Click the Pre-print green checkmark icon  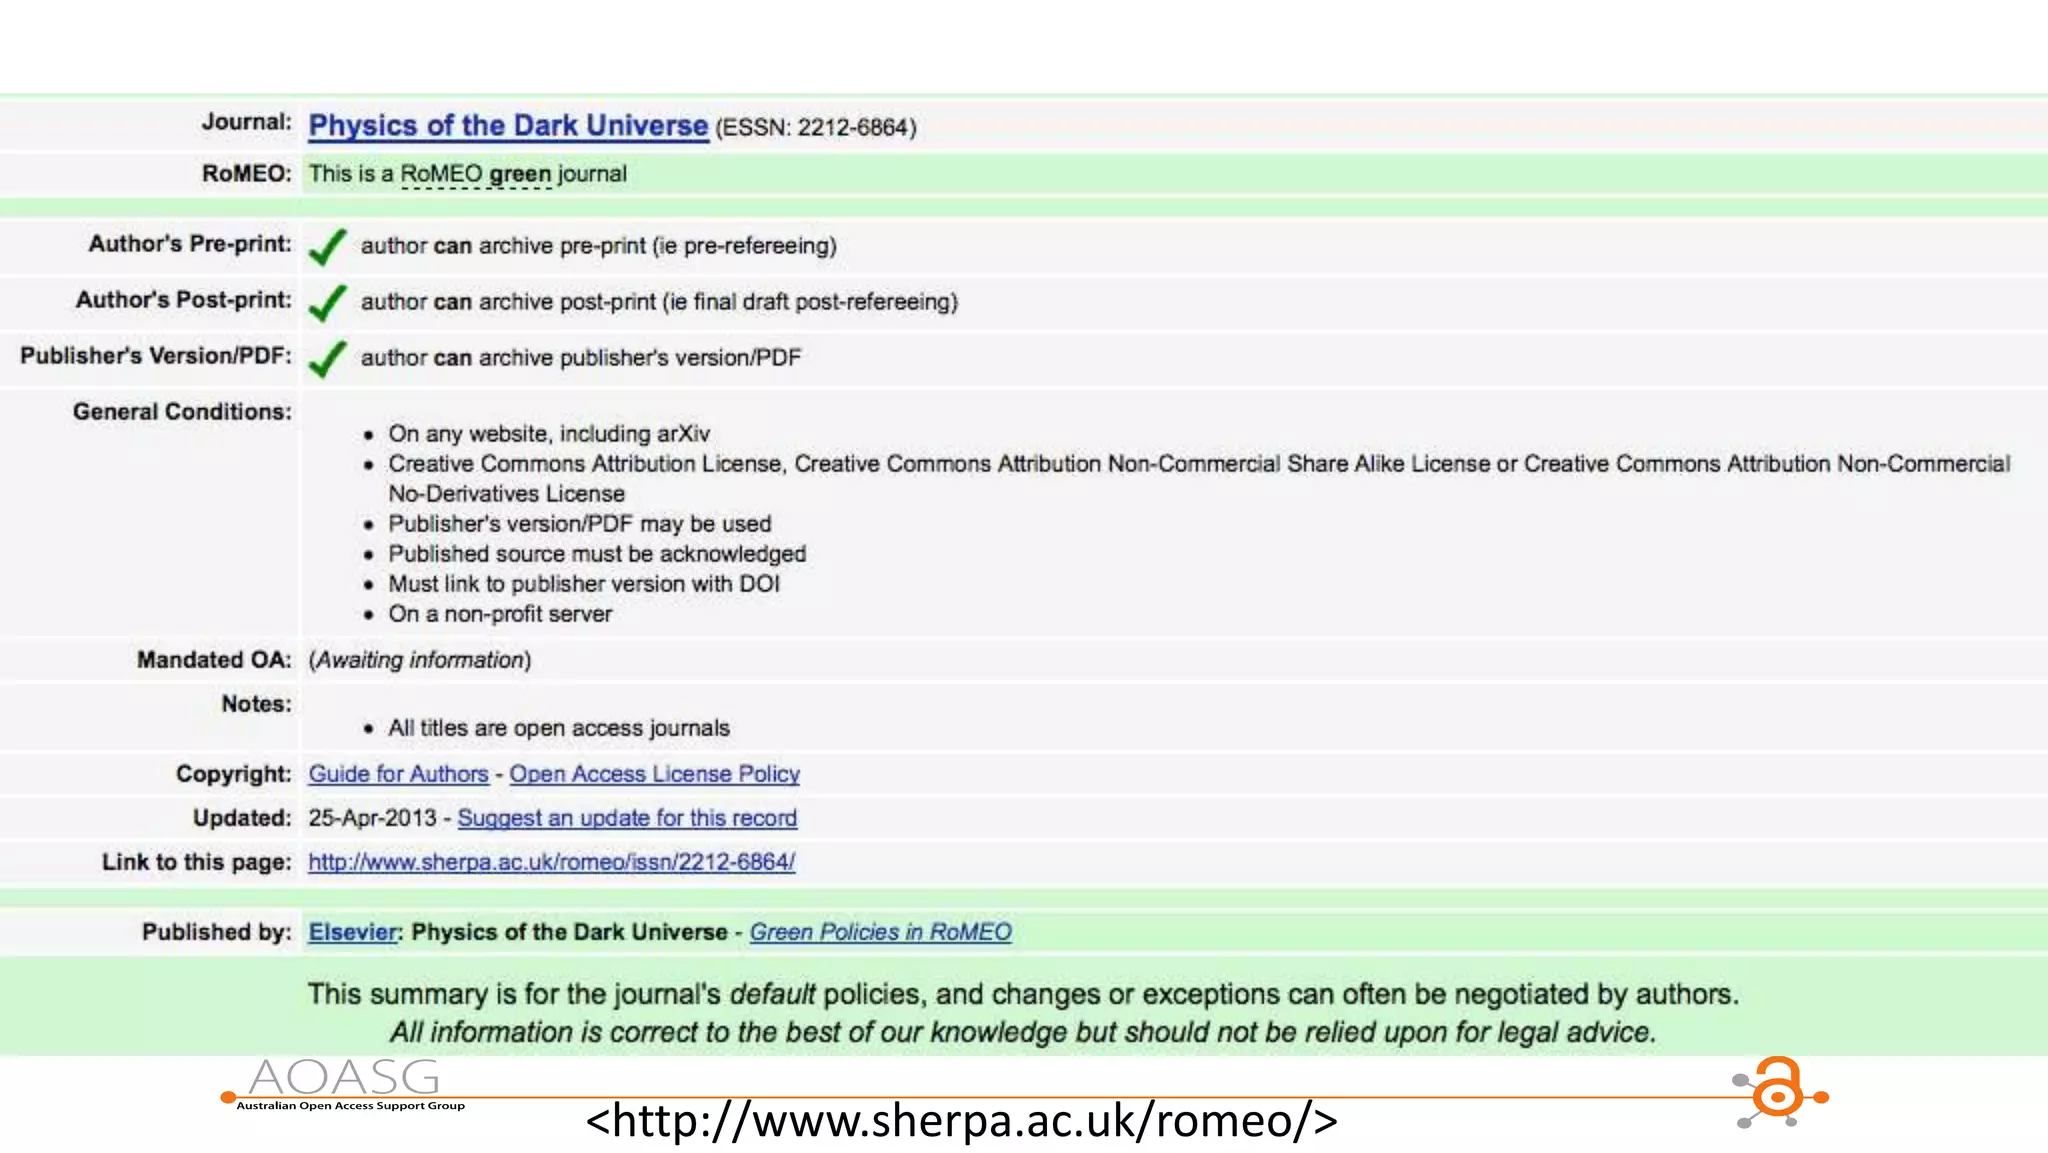point(327,246)
